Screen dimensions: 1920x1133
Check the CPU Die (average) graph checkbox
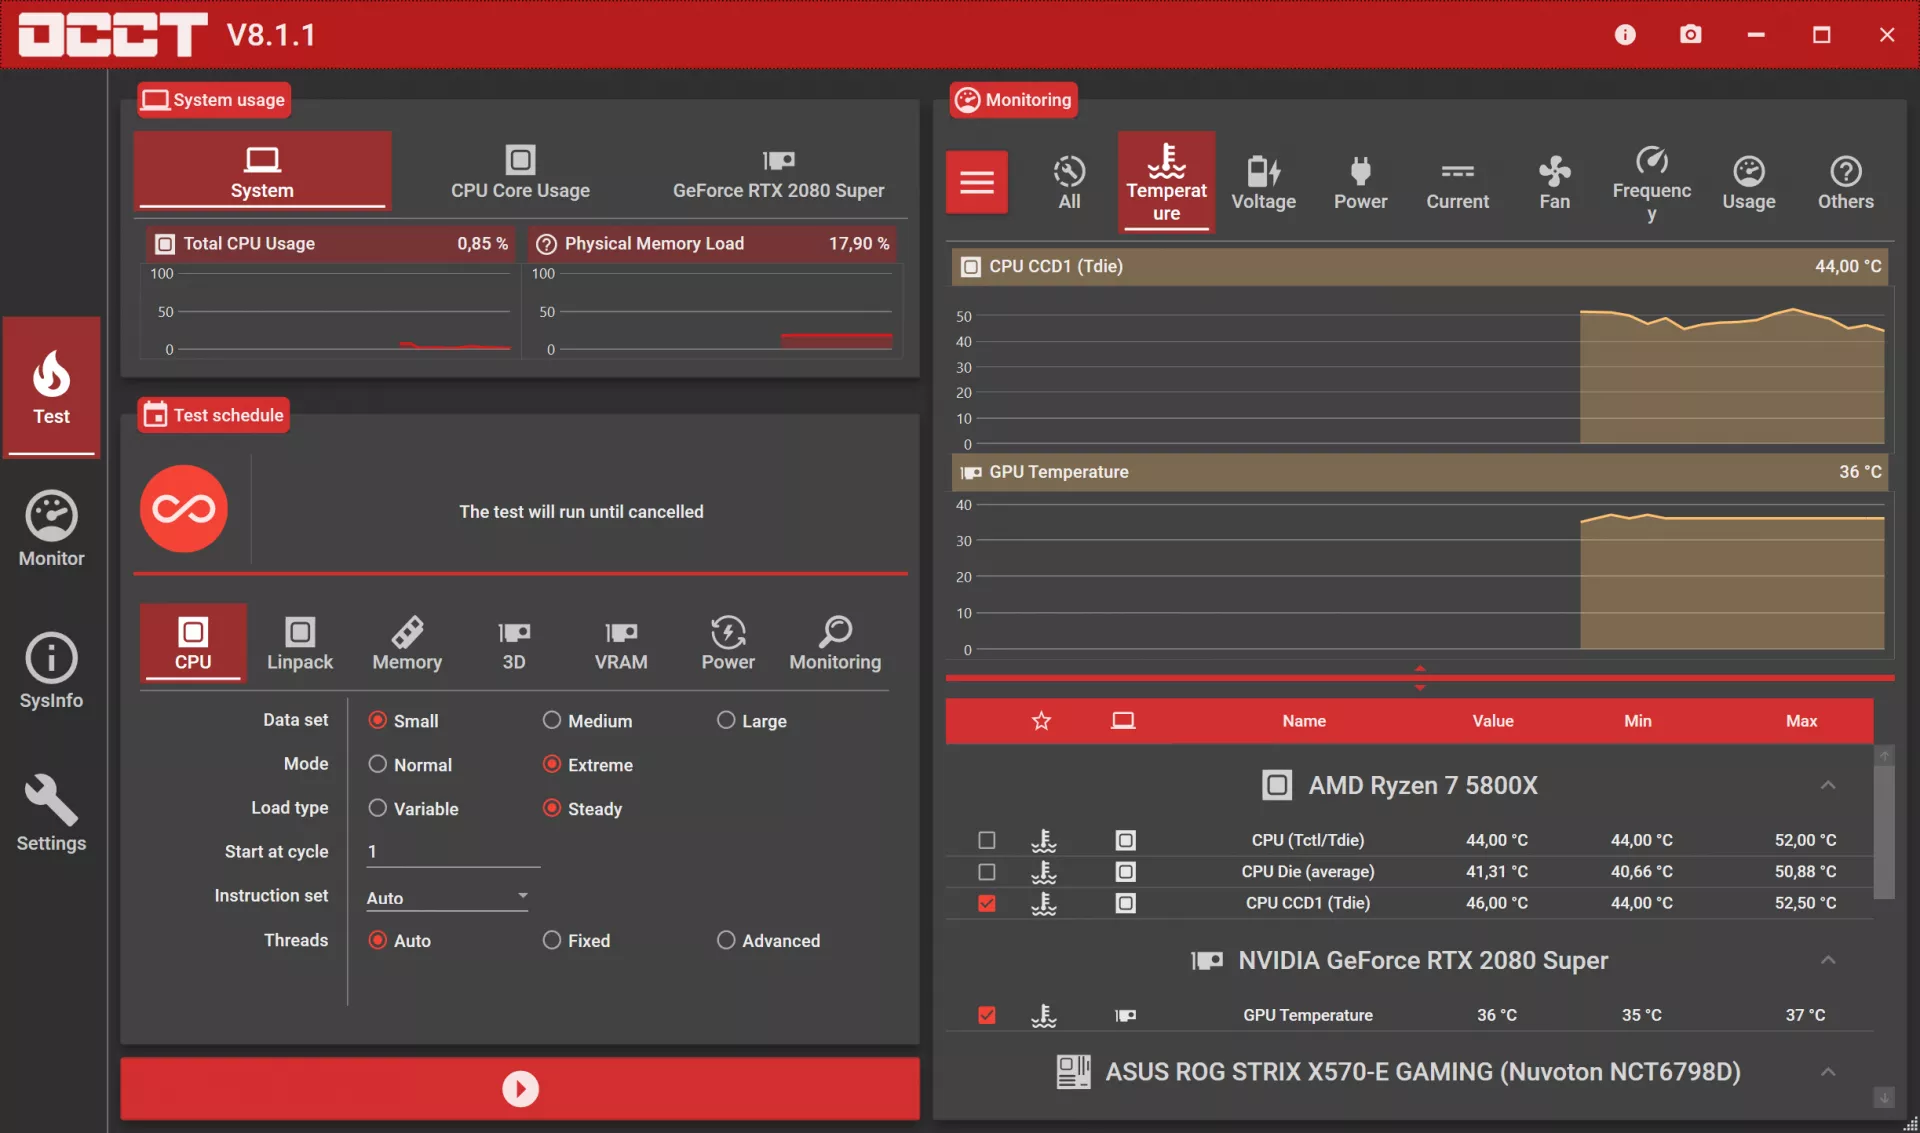point(986,872)
